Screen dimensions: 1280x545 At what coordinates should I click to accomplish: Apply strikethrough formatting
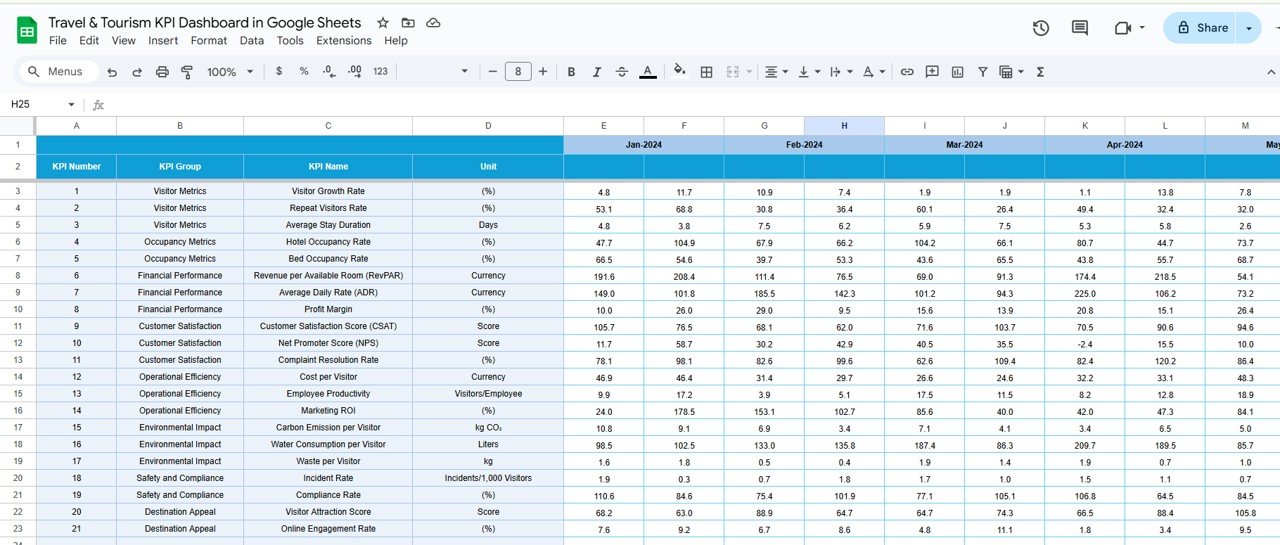click(x=622, y=72)
